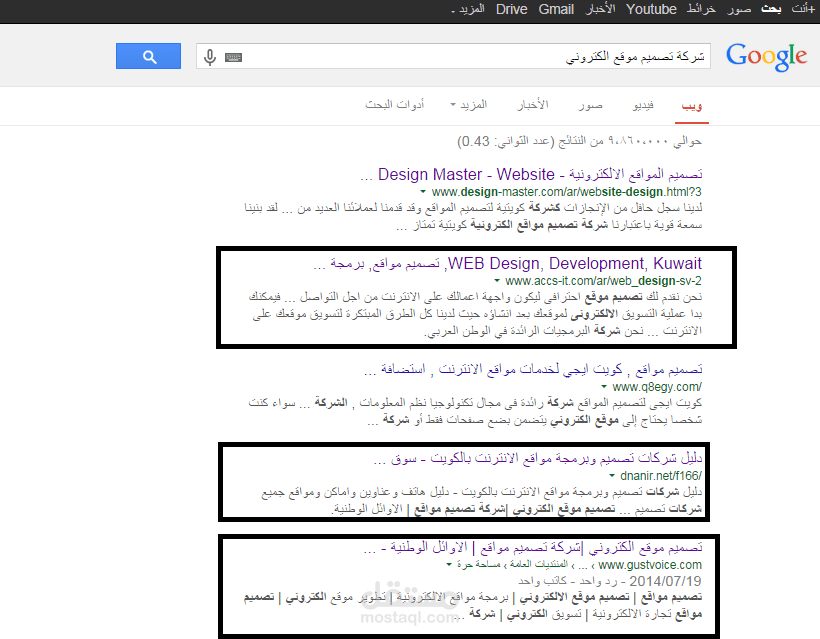Open the on-screen keyboard icon

pos(233,57)
